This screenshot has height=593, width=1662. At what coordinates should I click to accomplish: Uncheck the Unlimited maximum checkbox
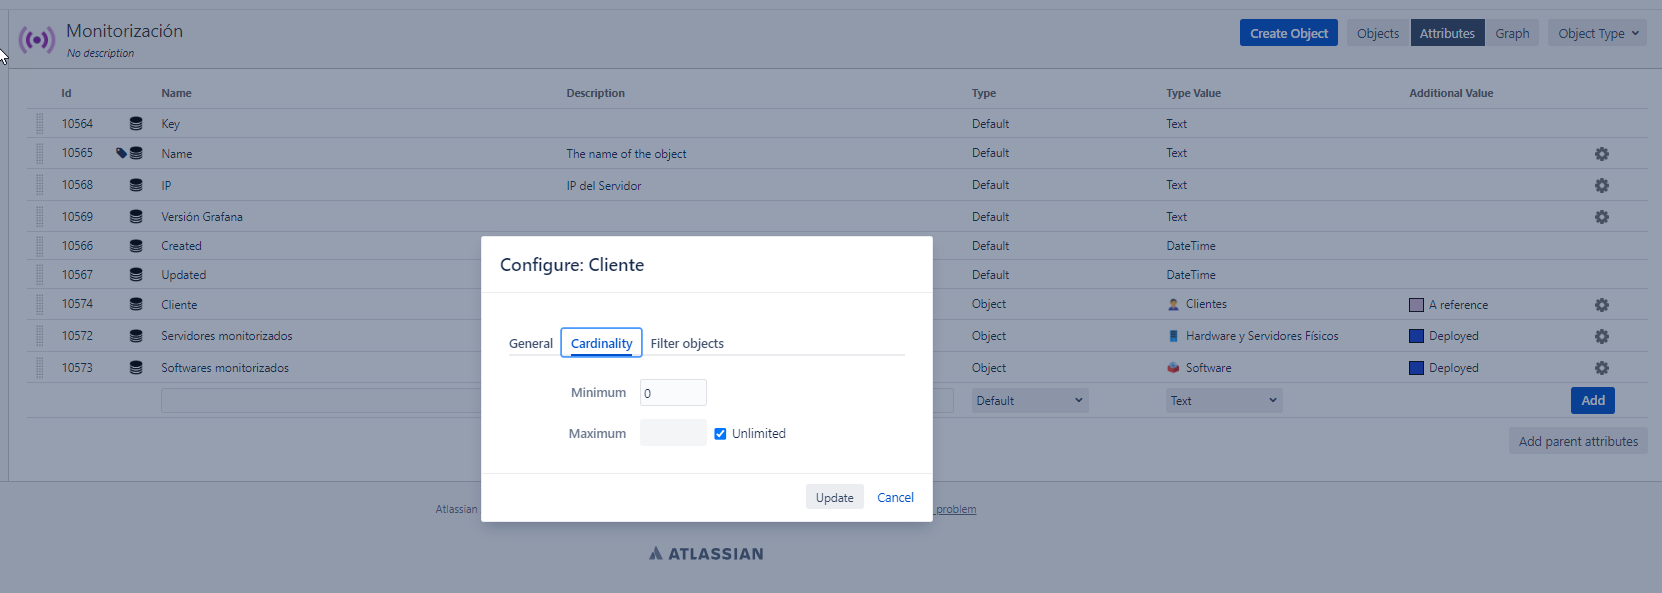pos(720,434)
